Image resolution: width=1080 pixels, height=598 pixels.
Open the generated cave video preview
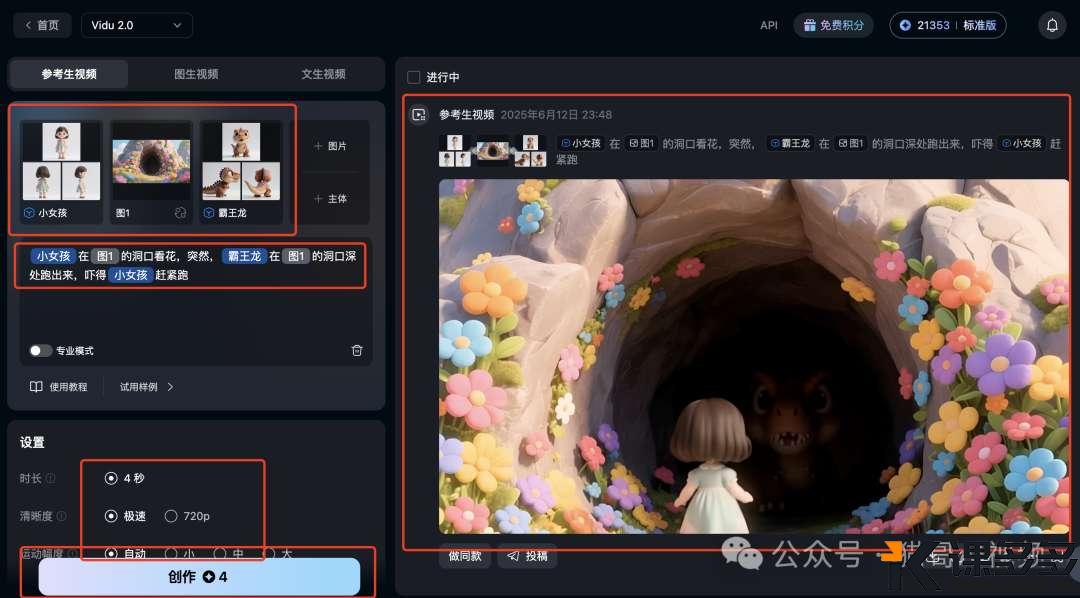tap(753, 356)
